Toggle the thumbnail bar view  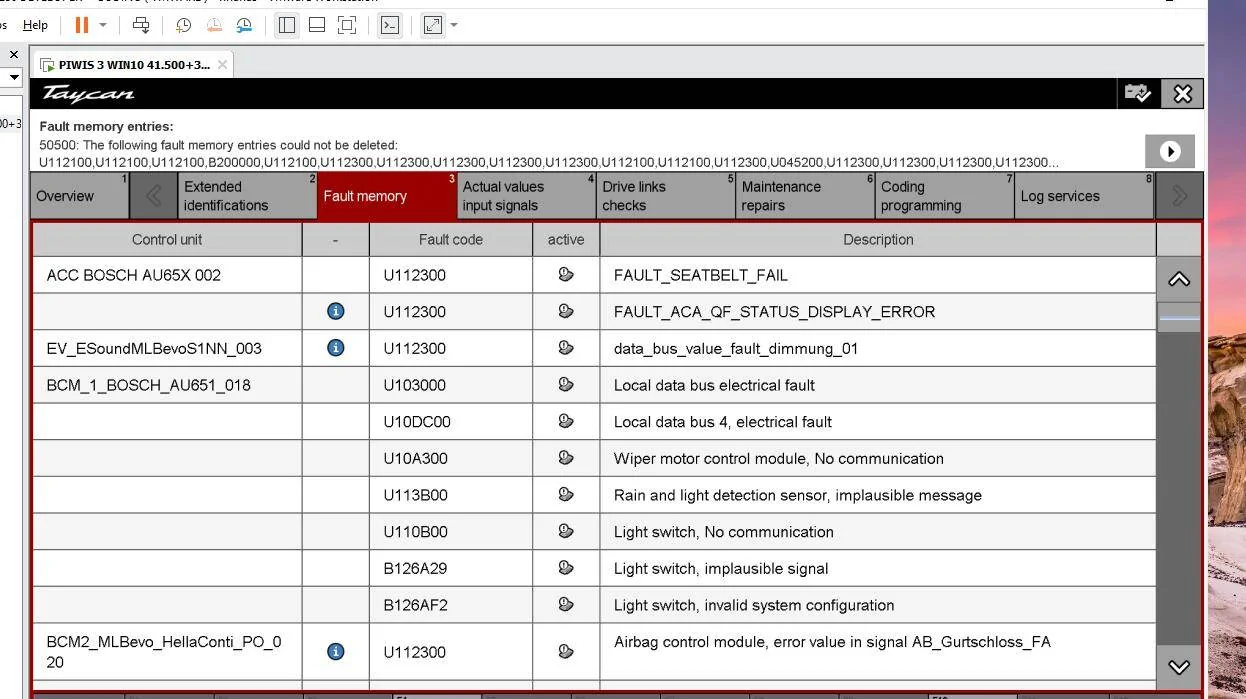[317, 25]
